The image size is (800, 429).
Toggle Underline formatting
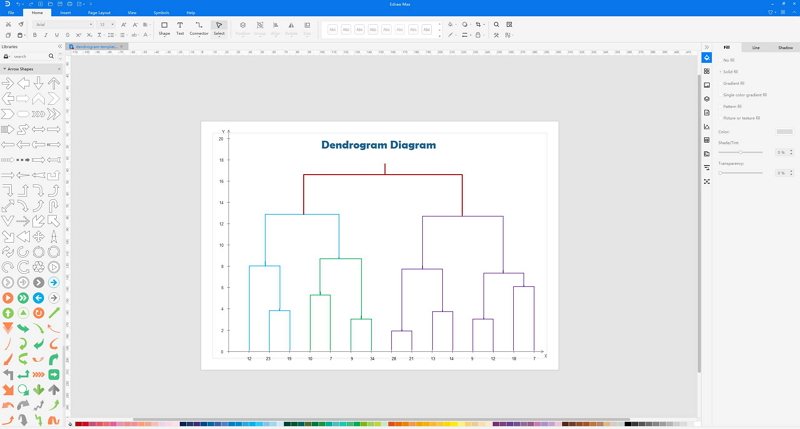[x=57, y=35]
